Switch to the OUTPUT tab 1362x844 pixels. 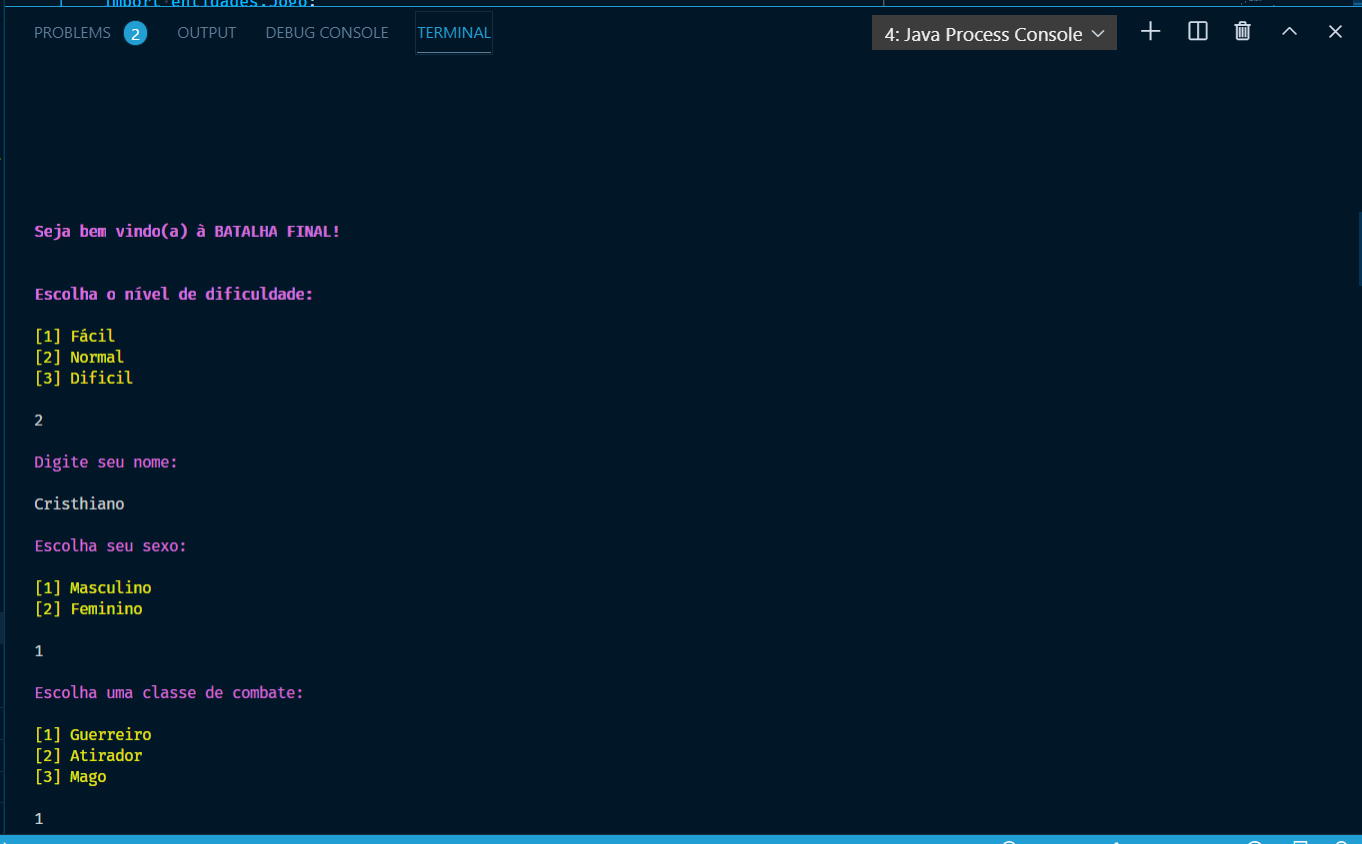coord(206,32)
